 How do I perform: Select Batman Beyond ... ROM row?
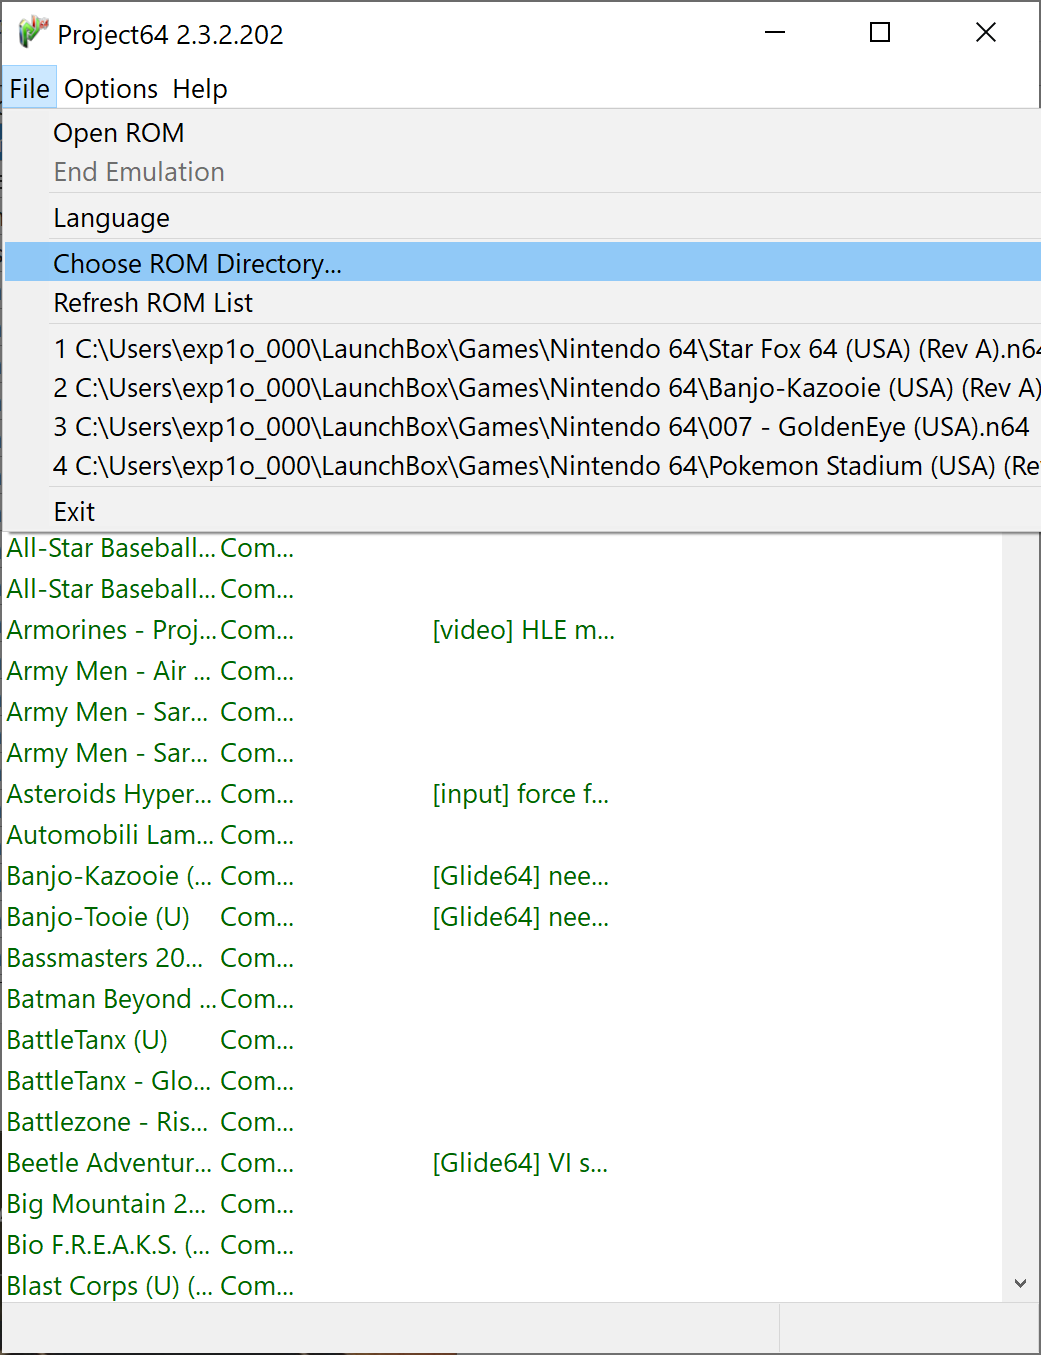(x=501, y=999)
